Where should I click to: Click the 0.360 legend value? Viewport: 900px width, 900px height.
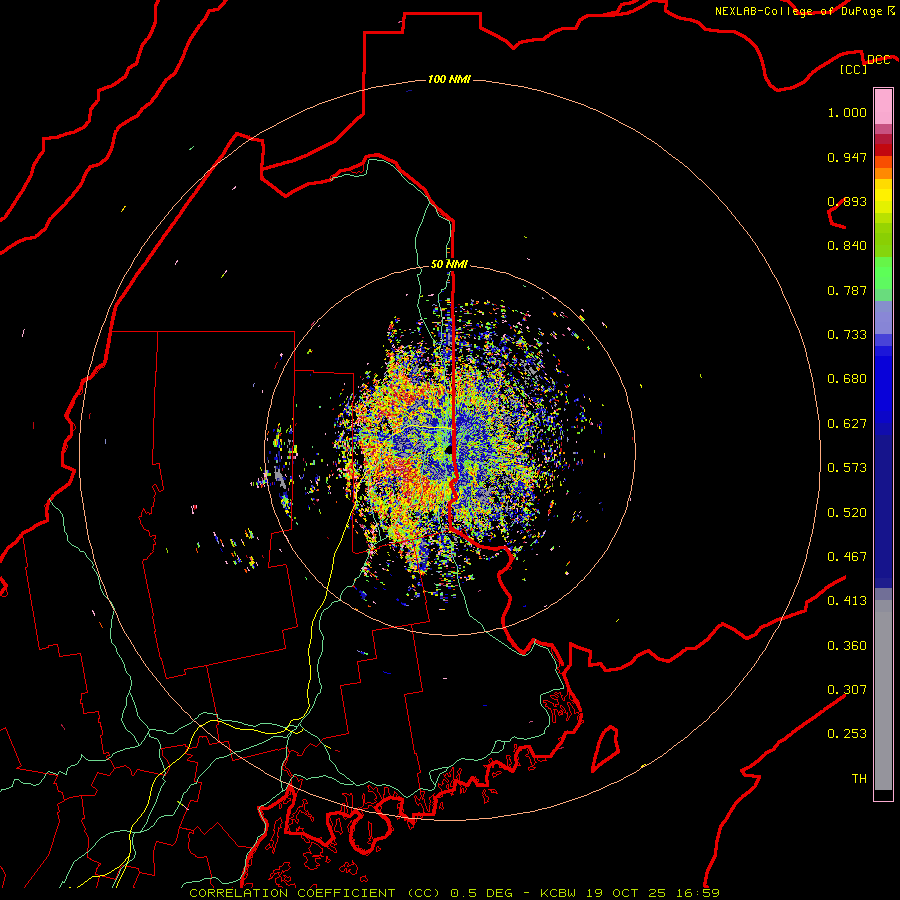point(847,646)
